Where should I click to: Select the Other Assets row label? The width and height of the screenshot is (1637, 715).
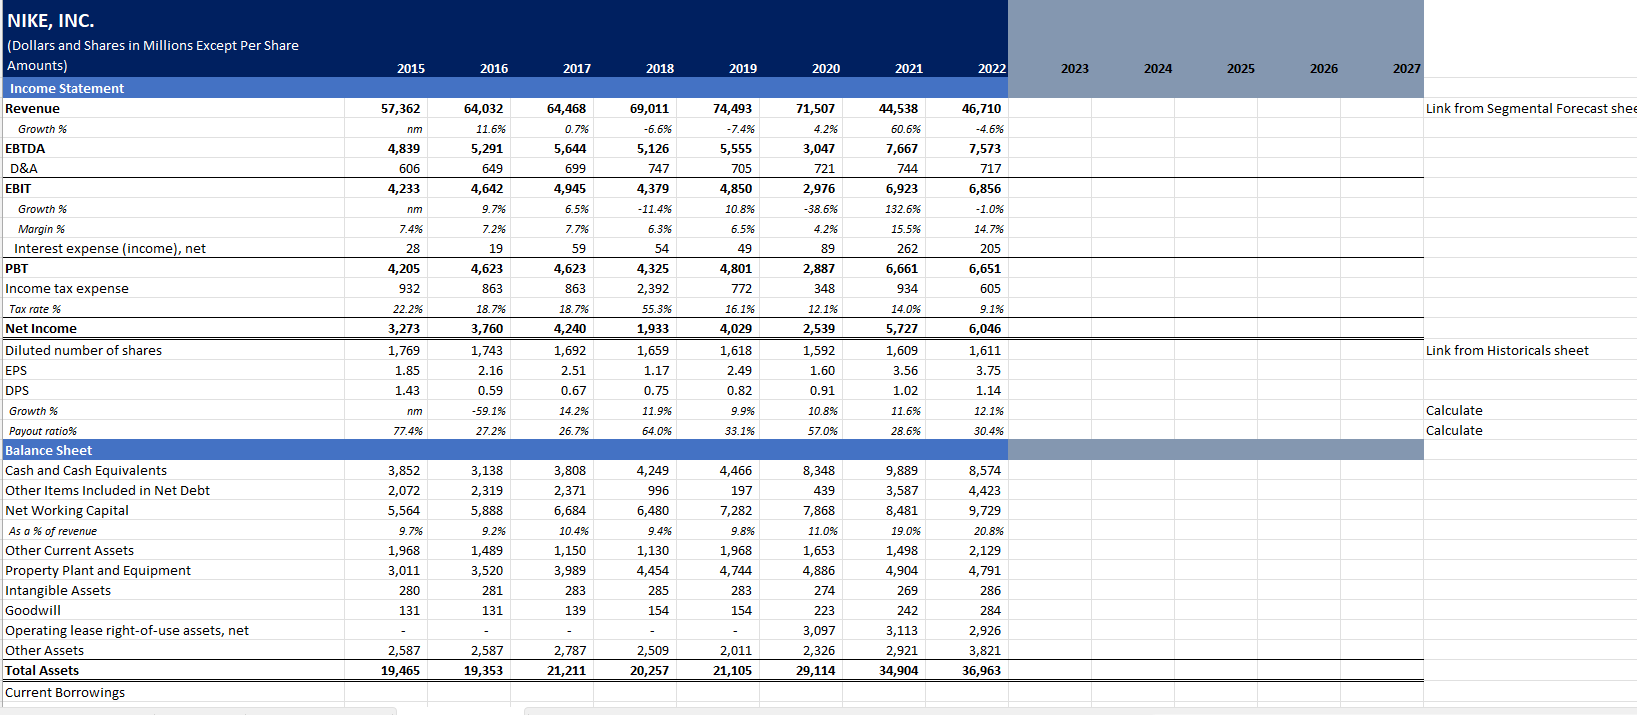pyautogui.click(x=44, y=650)
